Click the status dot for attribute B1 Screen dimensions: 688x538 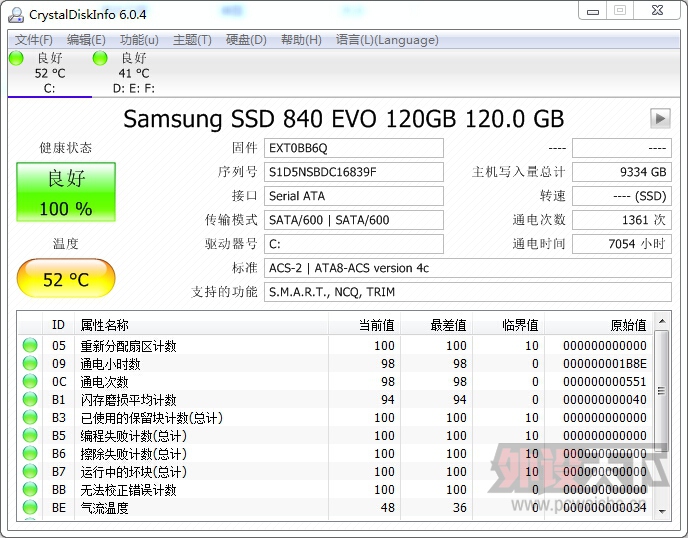tap(30, 399)
